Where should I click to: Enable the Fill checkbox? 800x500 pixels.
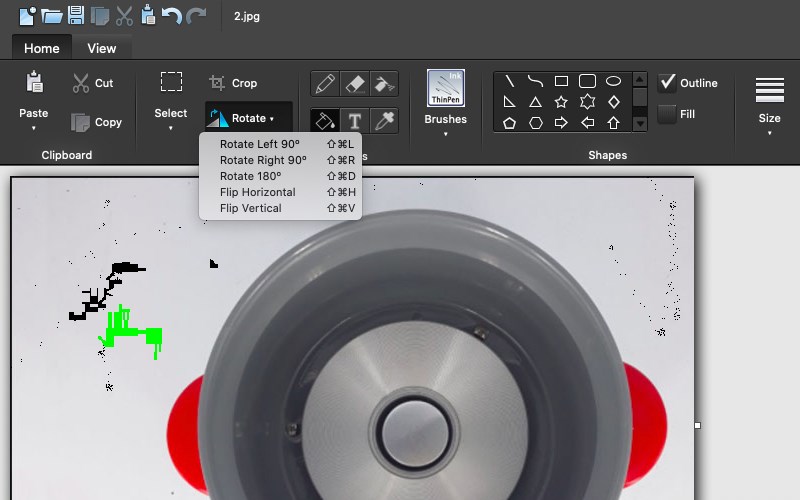pos(667,114)
